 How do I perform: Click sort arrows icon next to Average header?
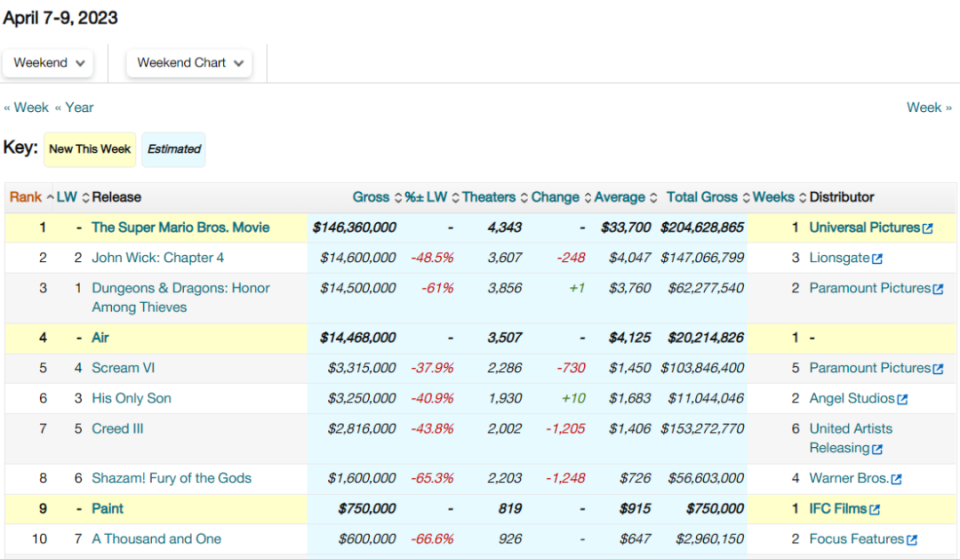(x=653, y=198)
